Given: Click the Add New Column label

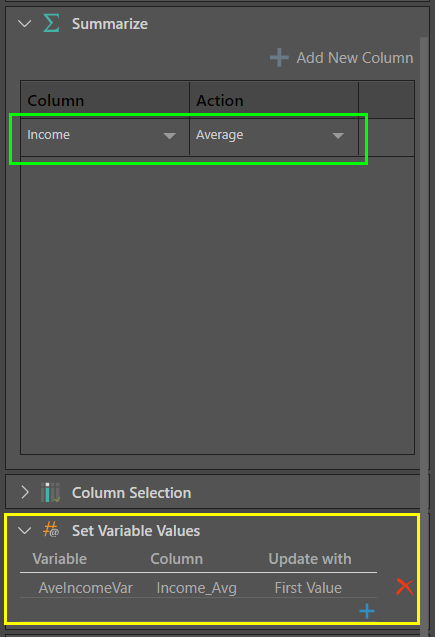Looking at the screenshot, I should 355,58.
